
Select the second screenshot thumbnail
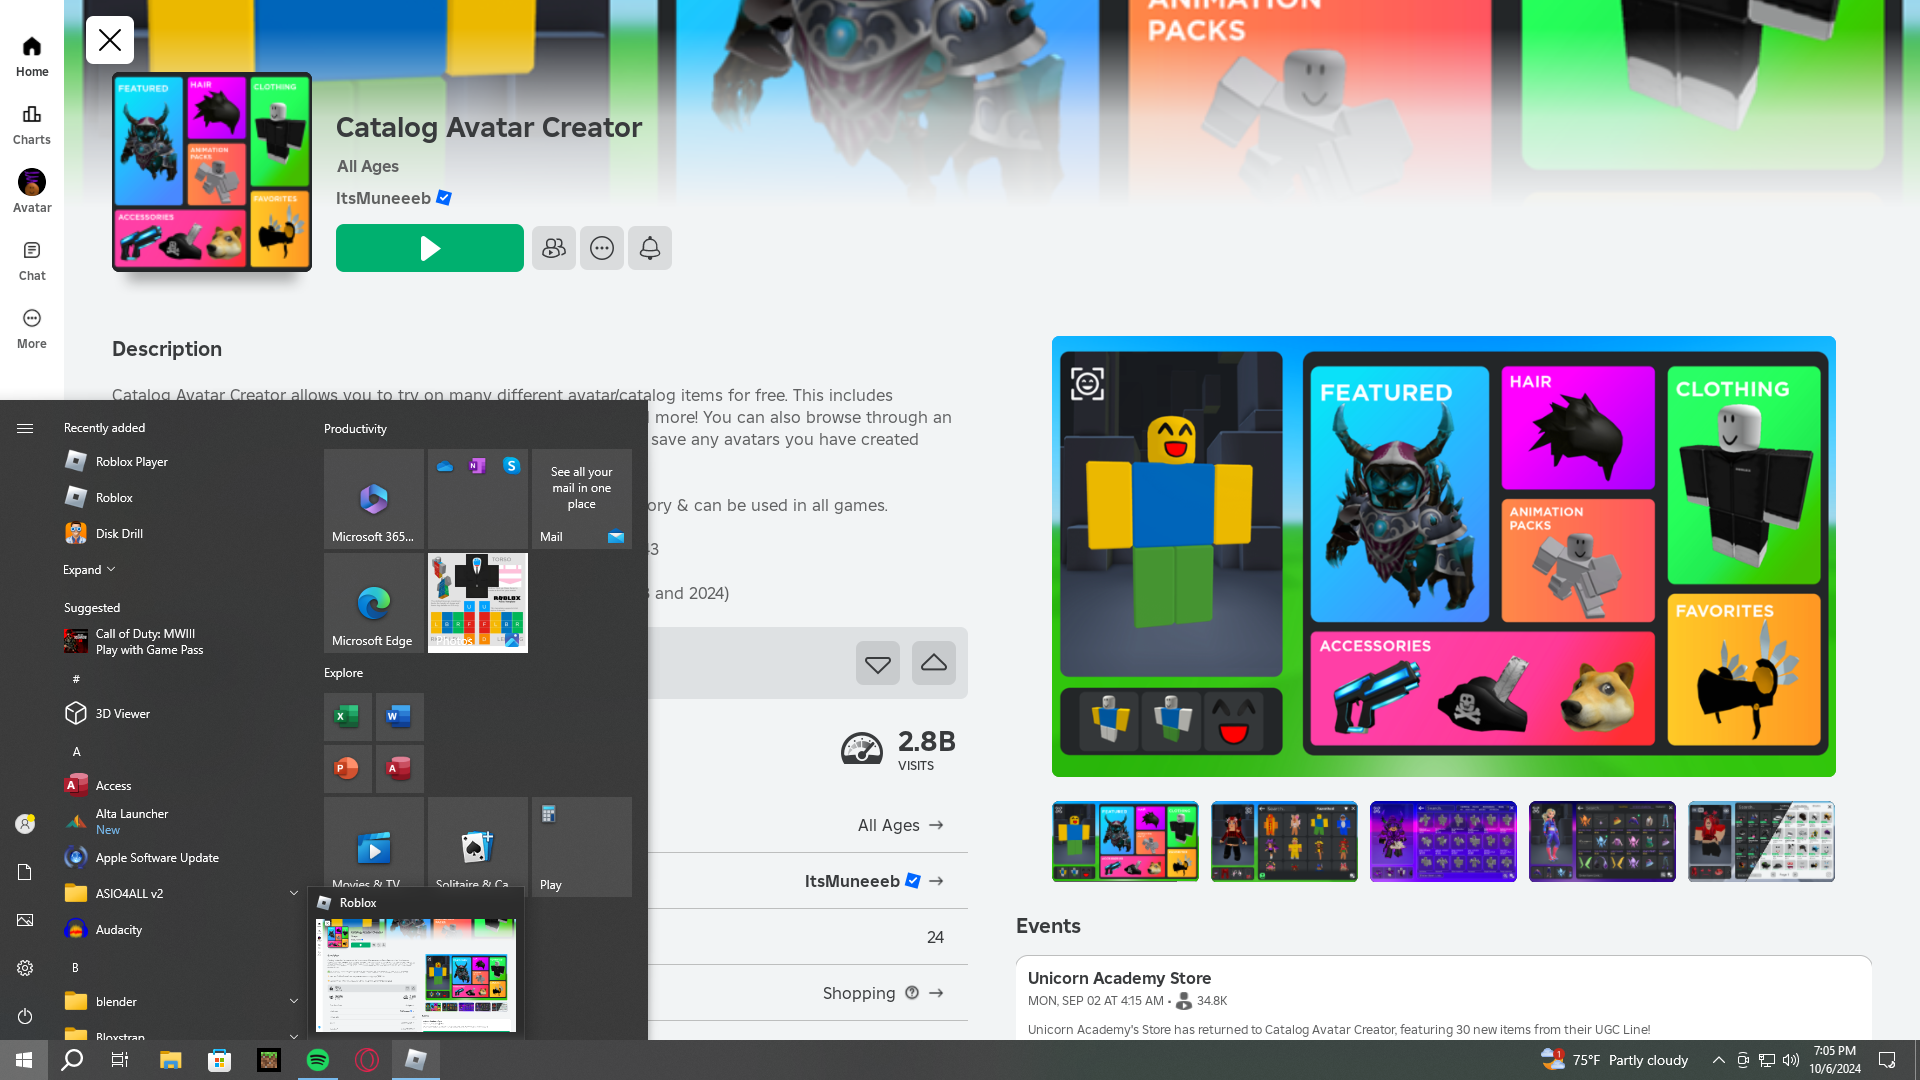1284,841
